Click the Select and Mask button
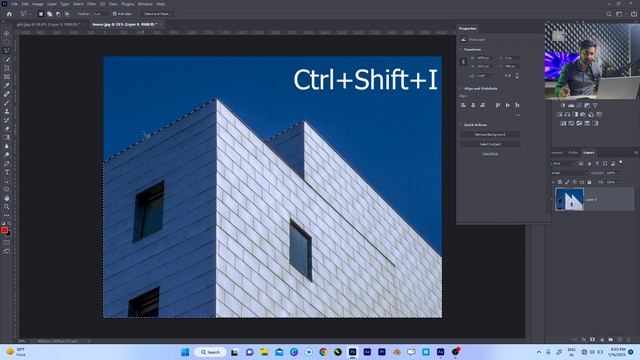640x360 pixels. (x=157, y=14)
